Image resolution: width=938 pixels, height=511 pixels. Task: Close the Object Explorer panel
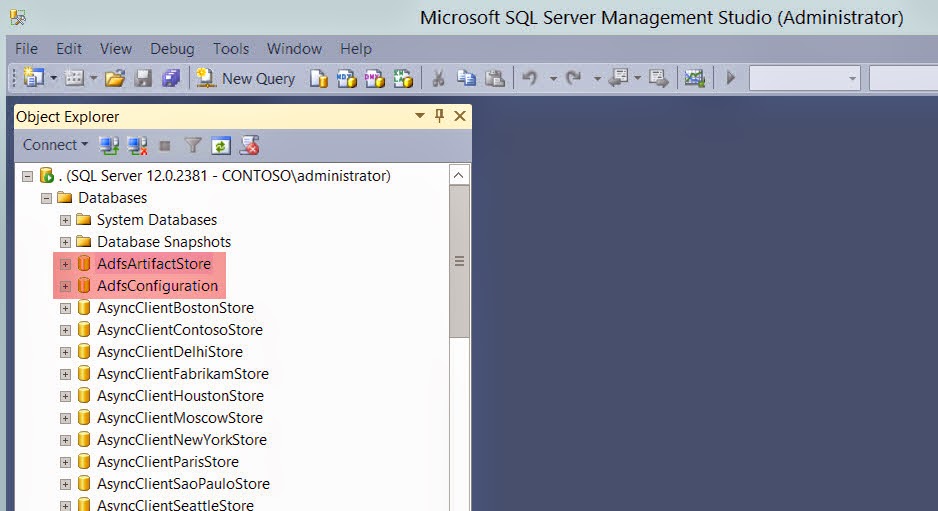[459, 116]
